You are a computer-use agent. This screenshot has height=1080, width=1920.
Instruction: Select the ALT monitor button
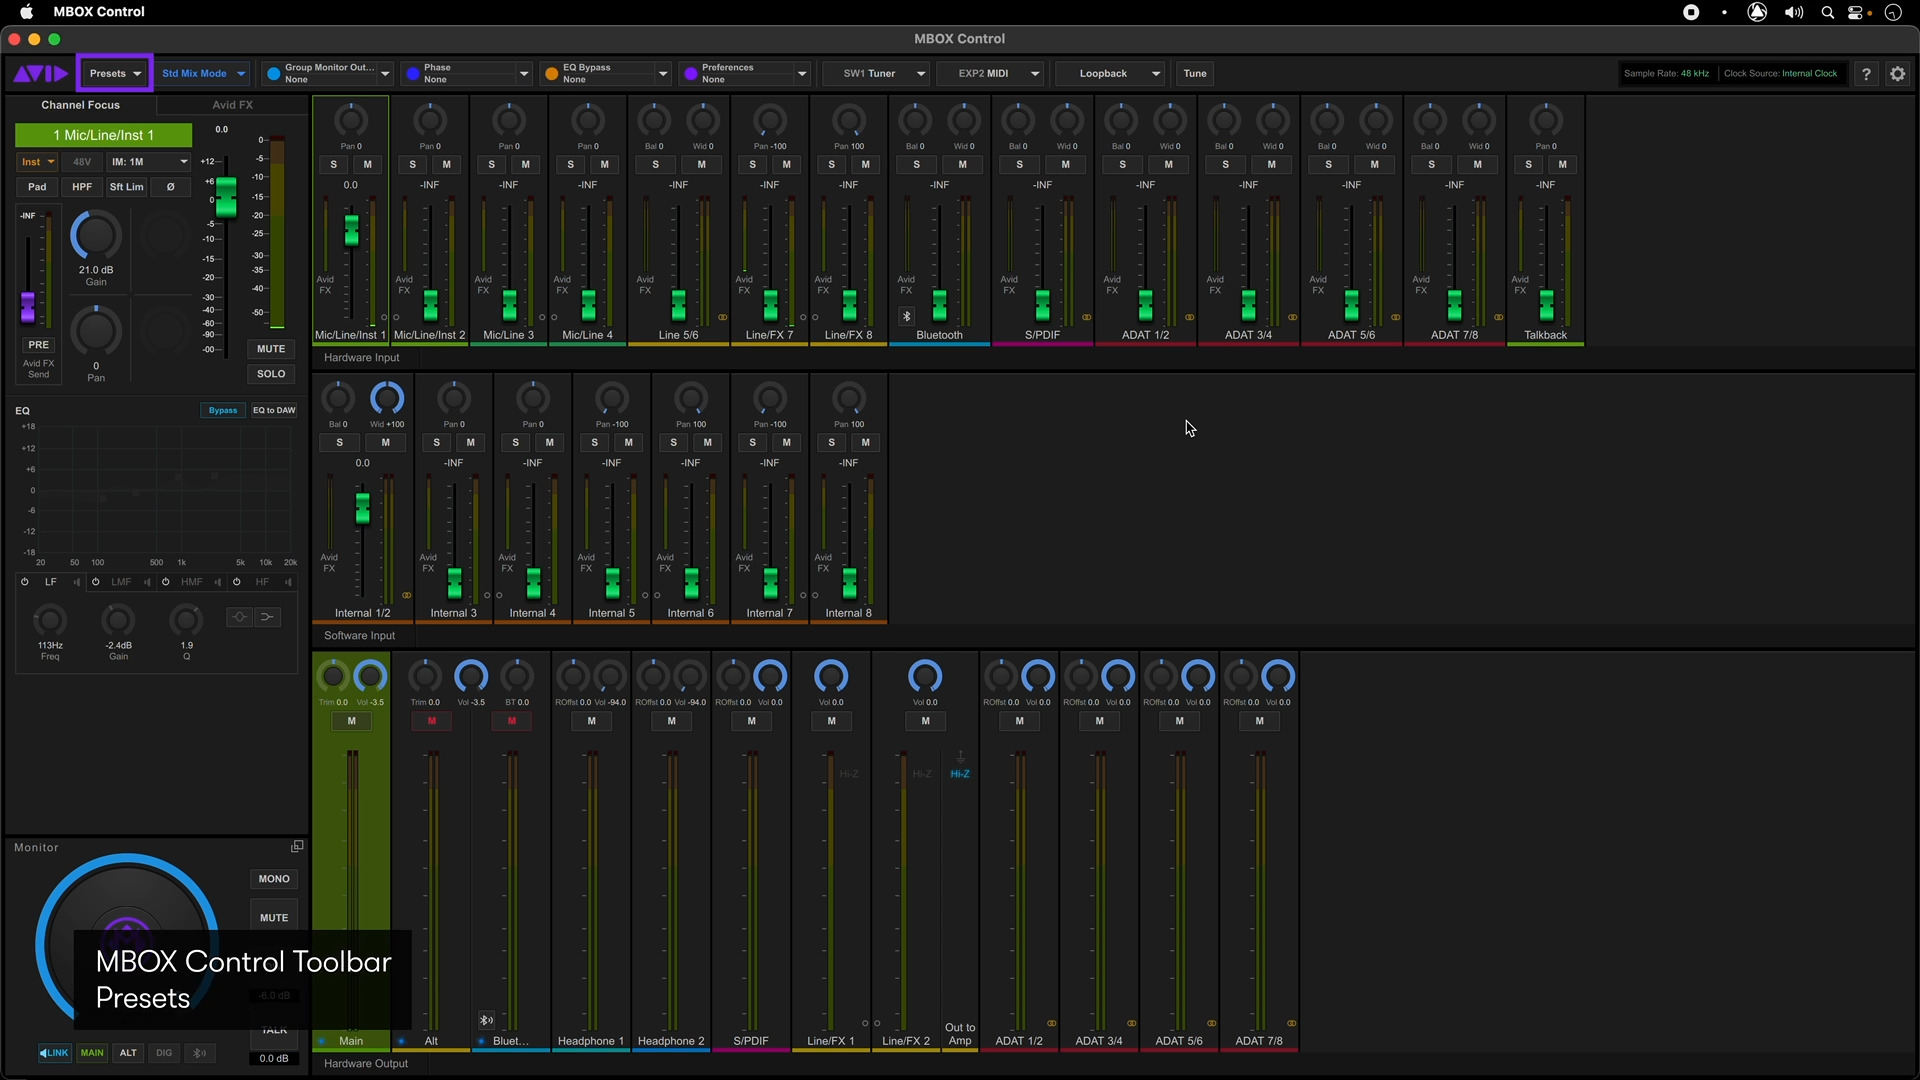pos(128,1052)
